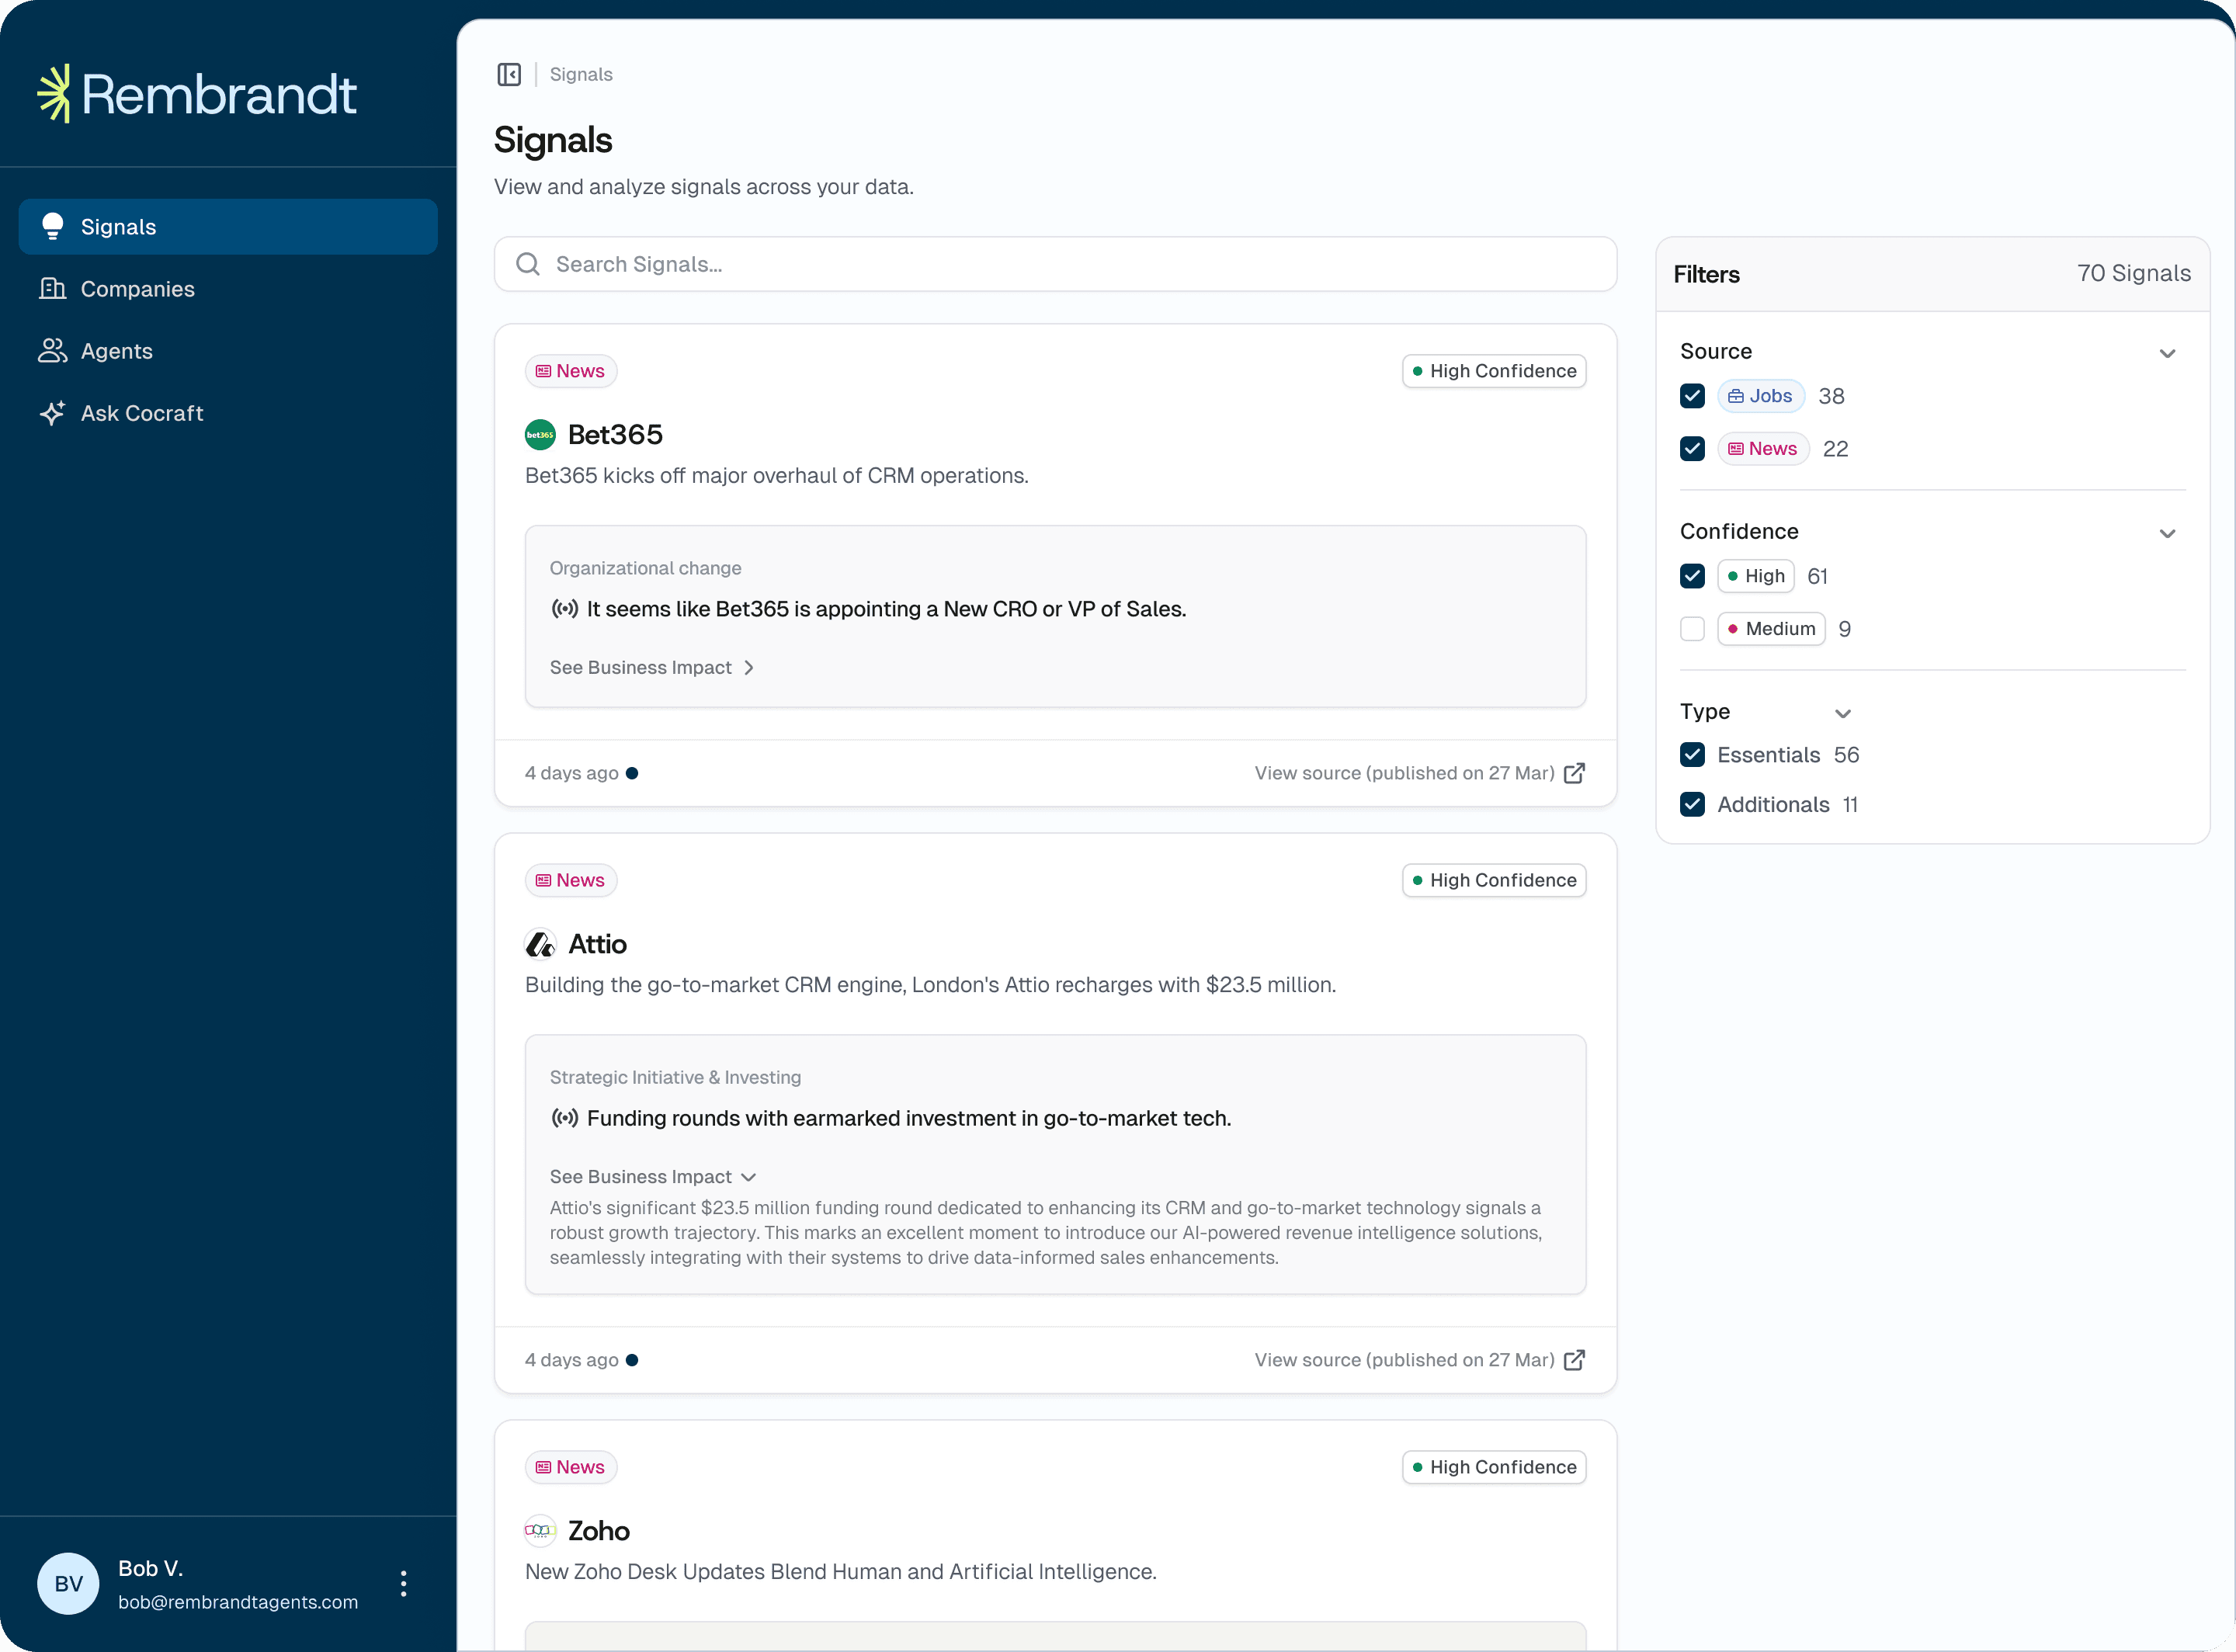
Task: Expand See Business Impact on Bet365 card
Action: pyautogui.click(x=652, y=667)
